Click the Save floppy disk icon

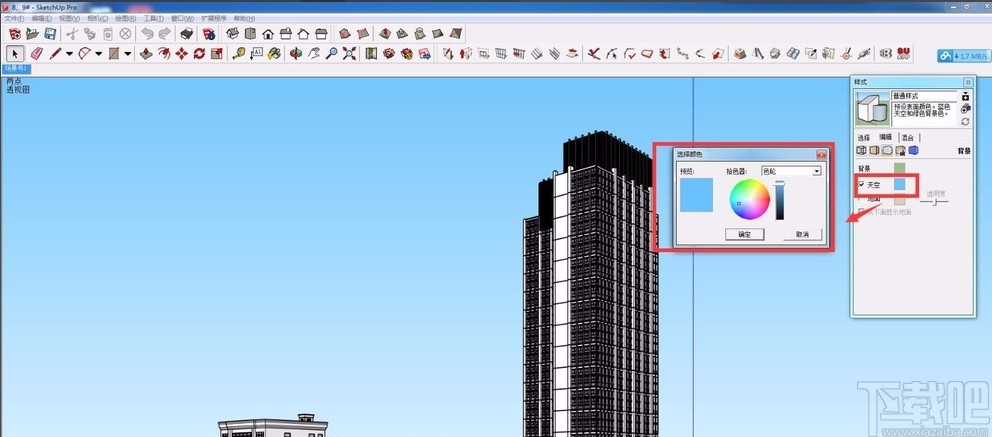pyautogui.click(x=50, y=34)
